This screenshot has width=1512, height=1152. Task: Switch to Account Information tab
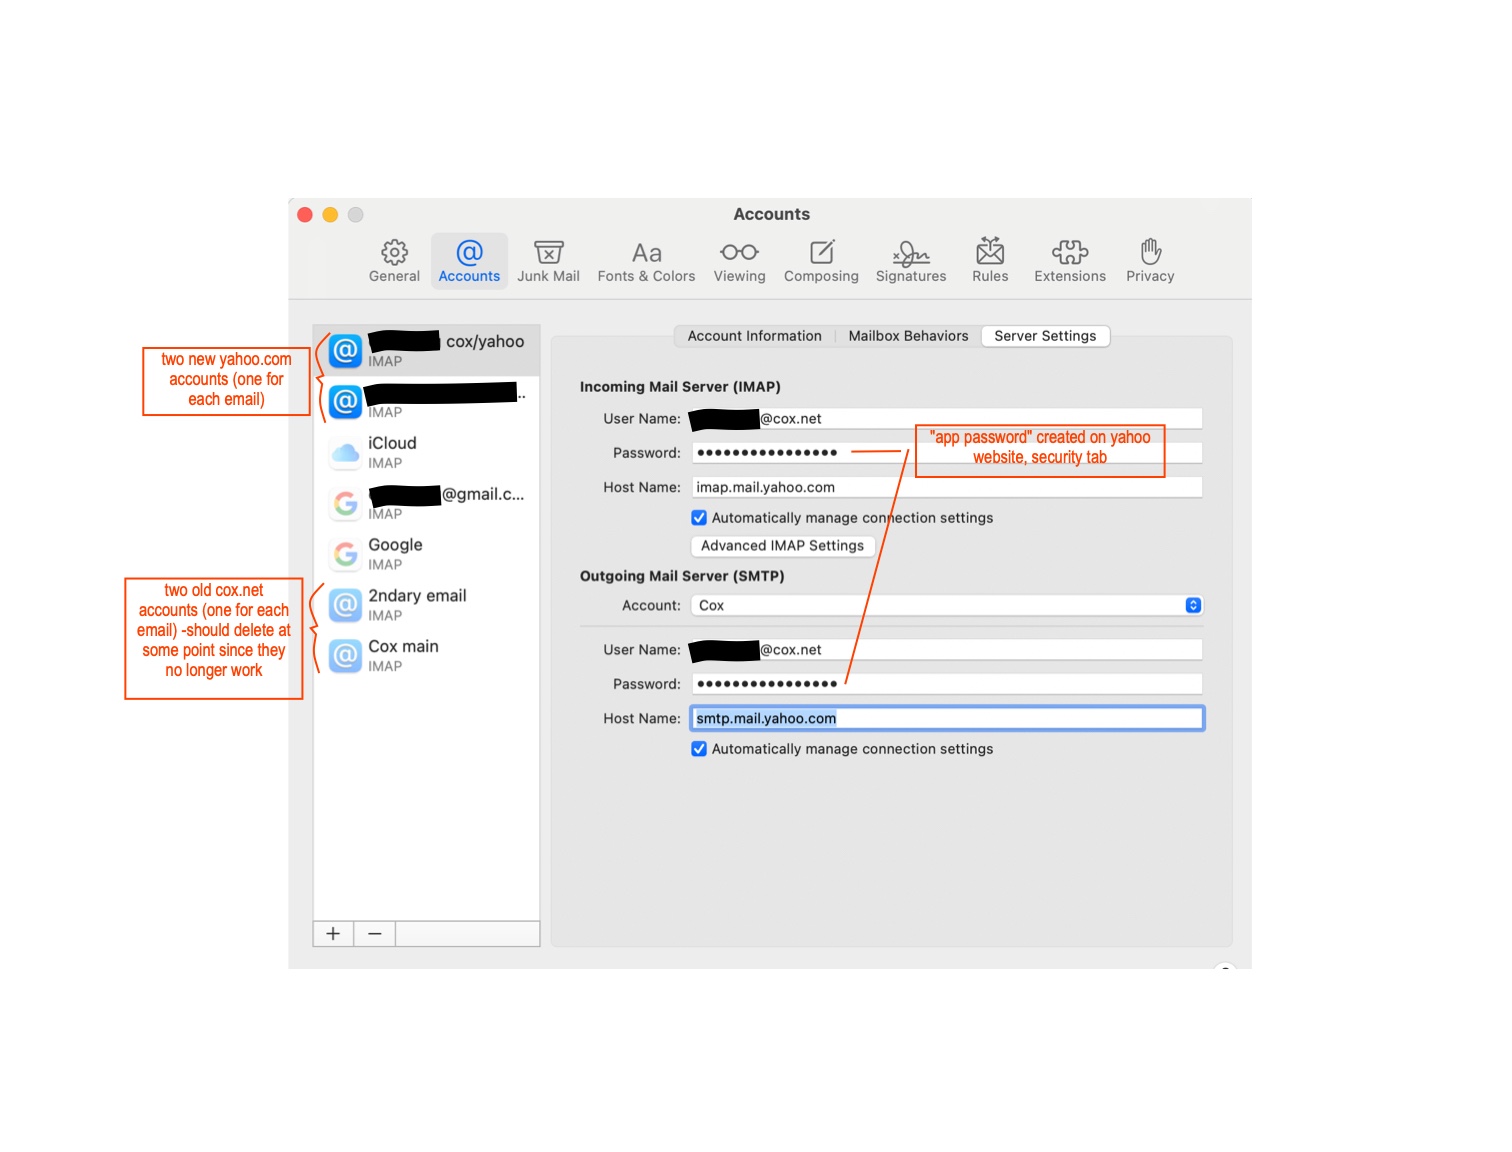pos(754,336)
